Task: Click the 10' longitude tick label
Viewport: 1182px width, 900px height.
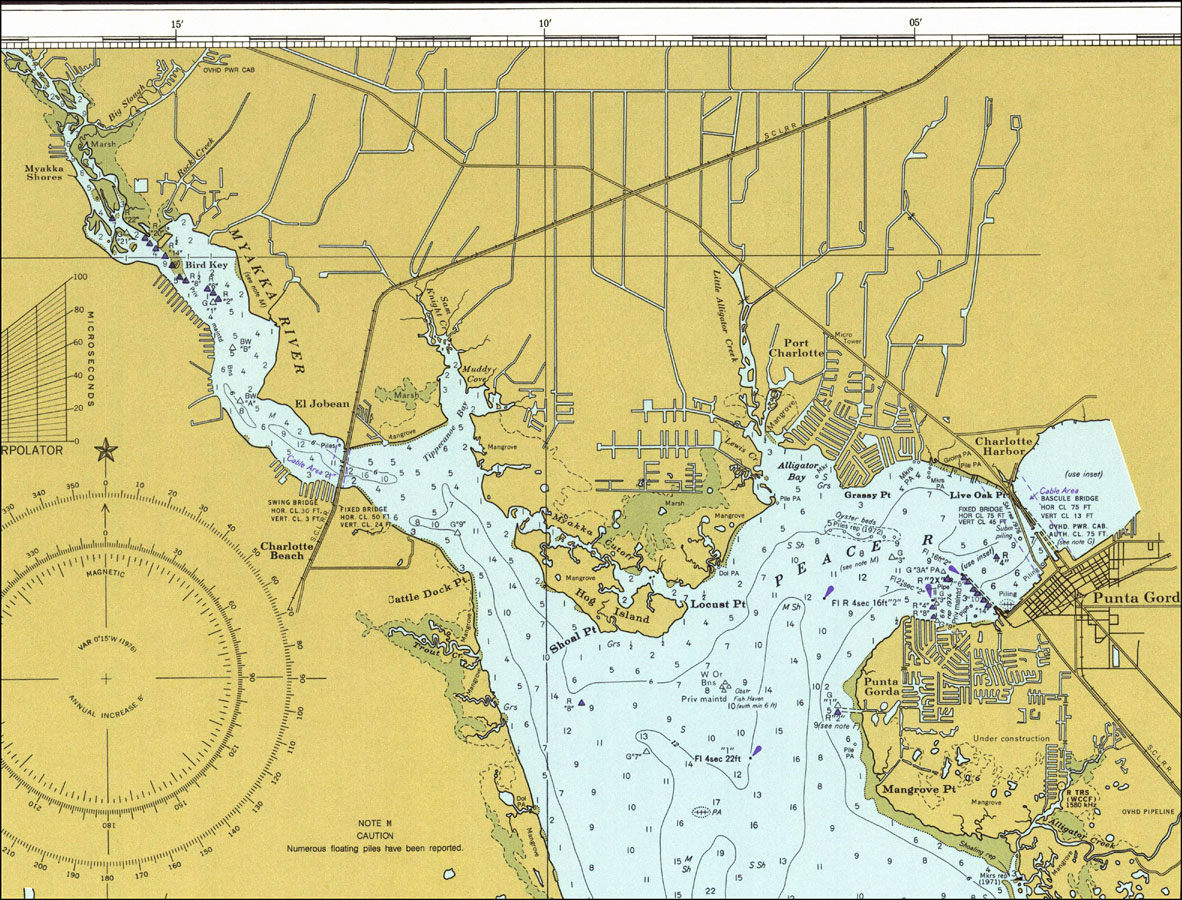Action: tap(544, 23)
